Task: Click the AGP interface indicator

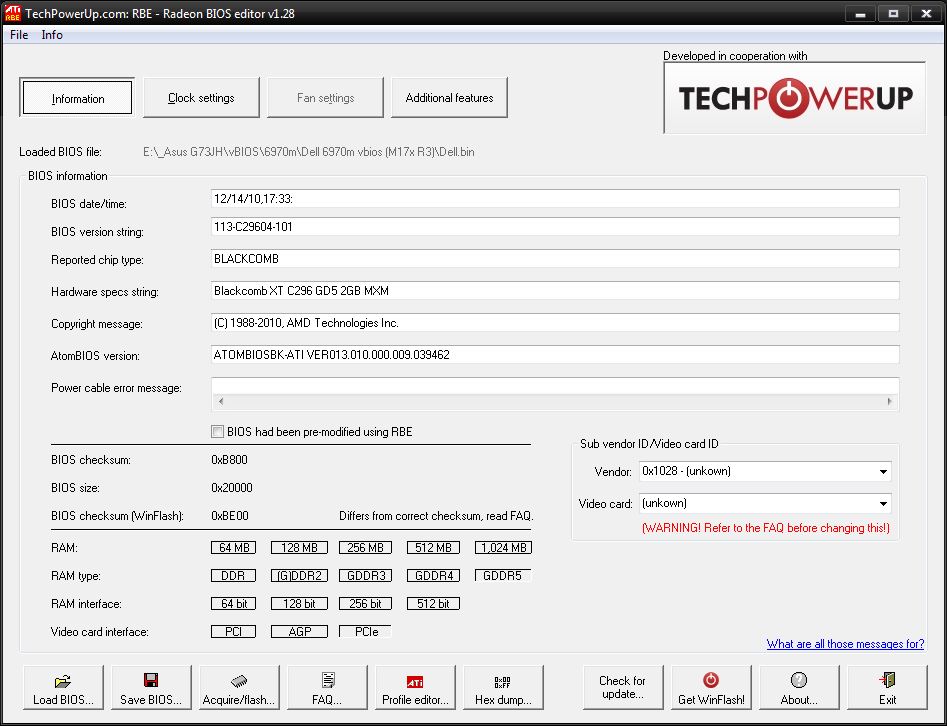Action: (300, 632)
